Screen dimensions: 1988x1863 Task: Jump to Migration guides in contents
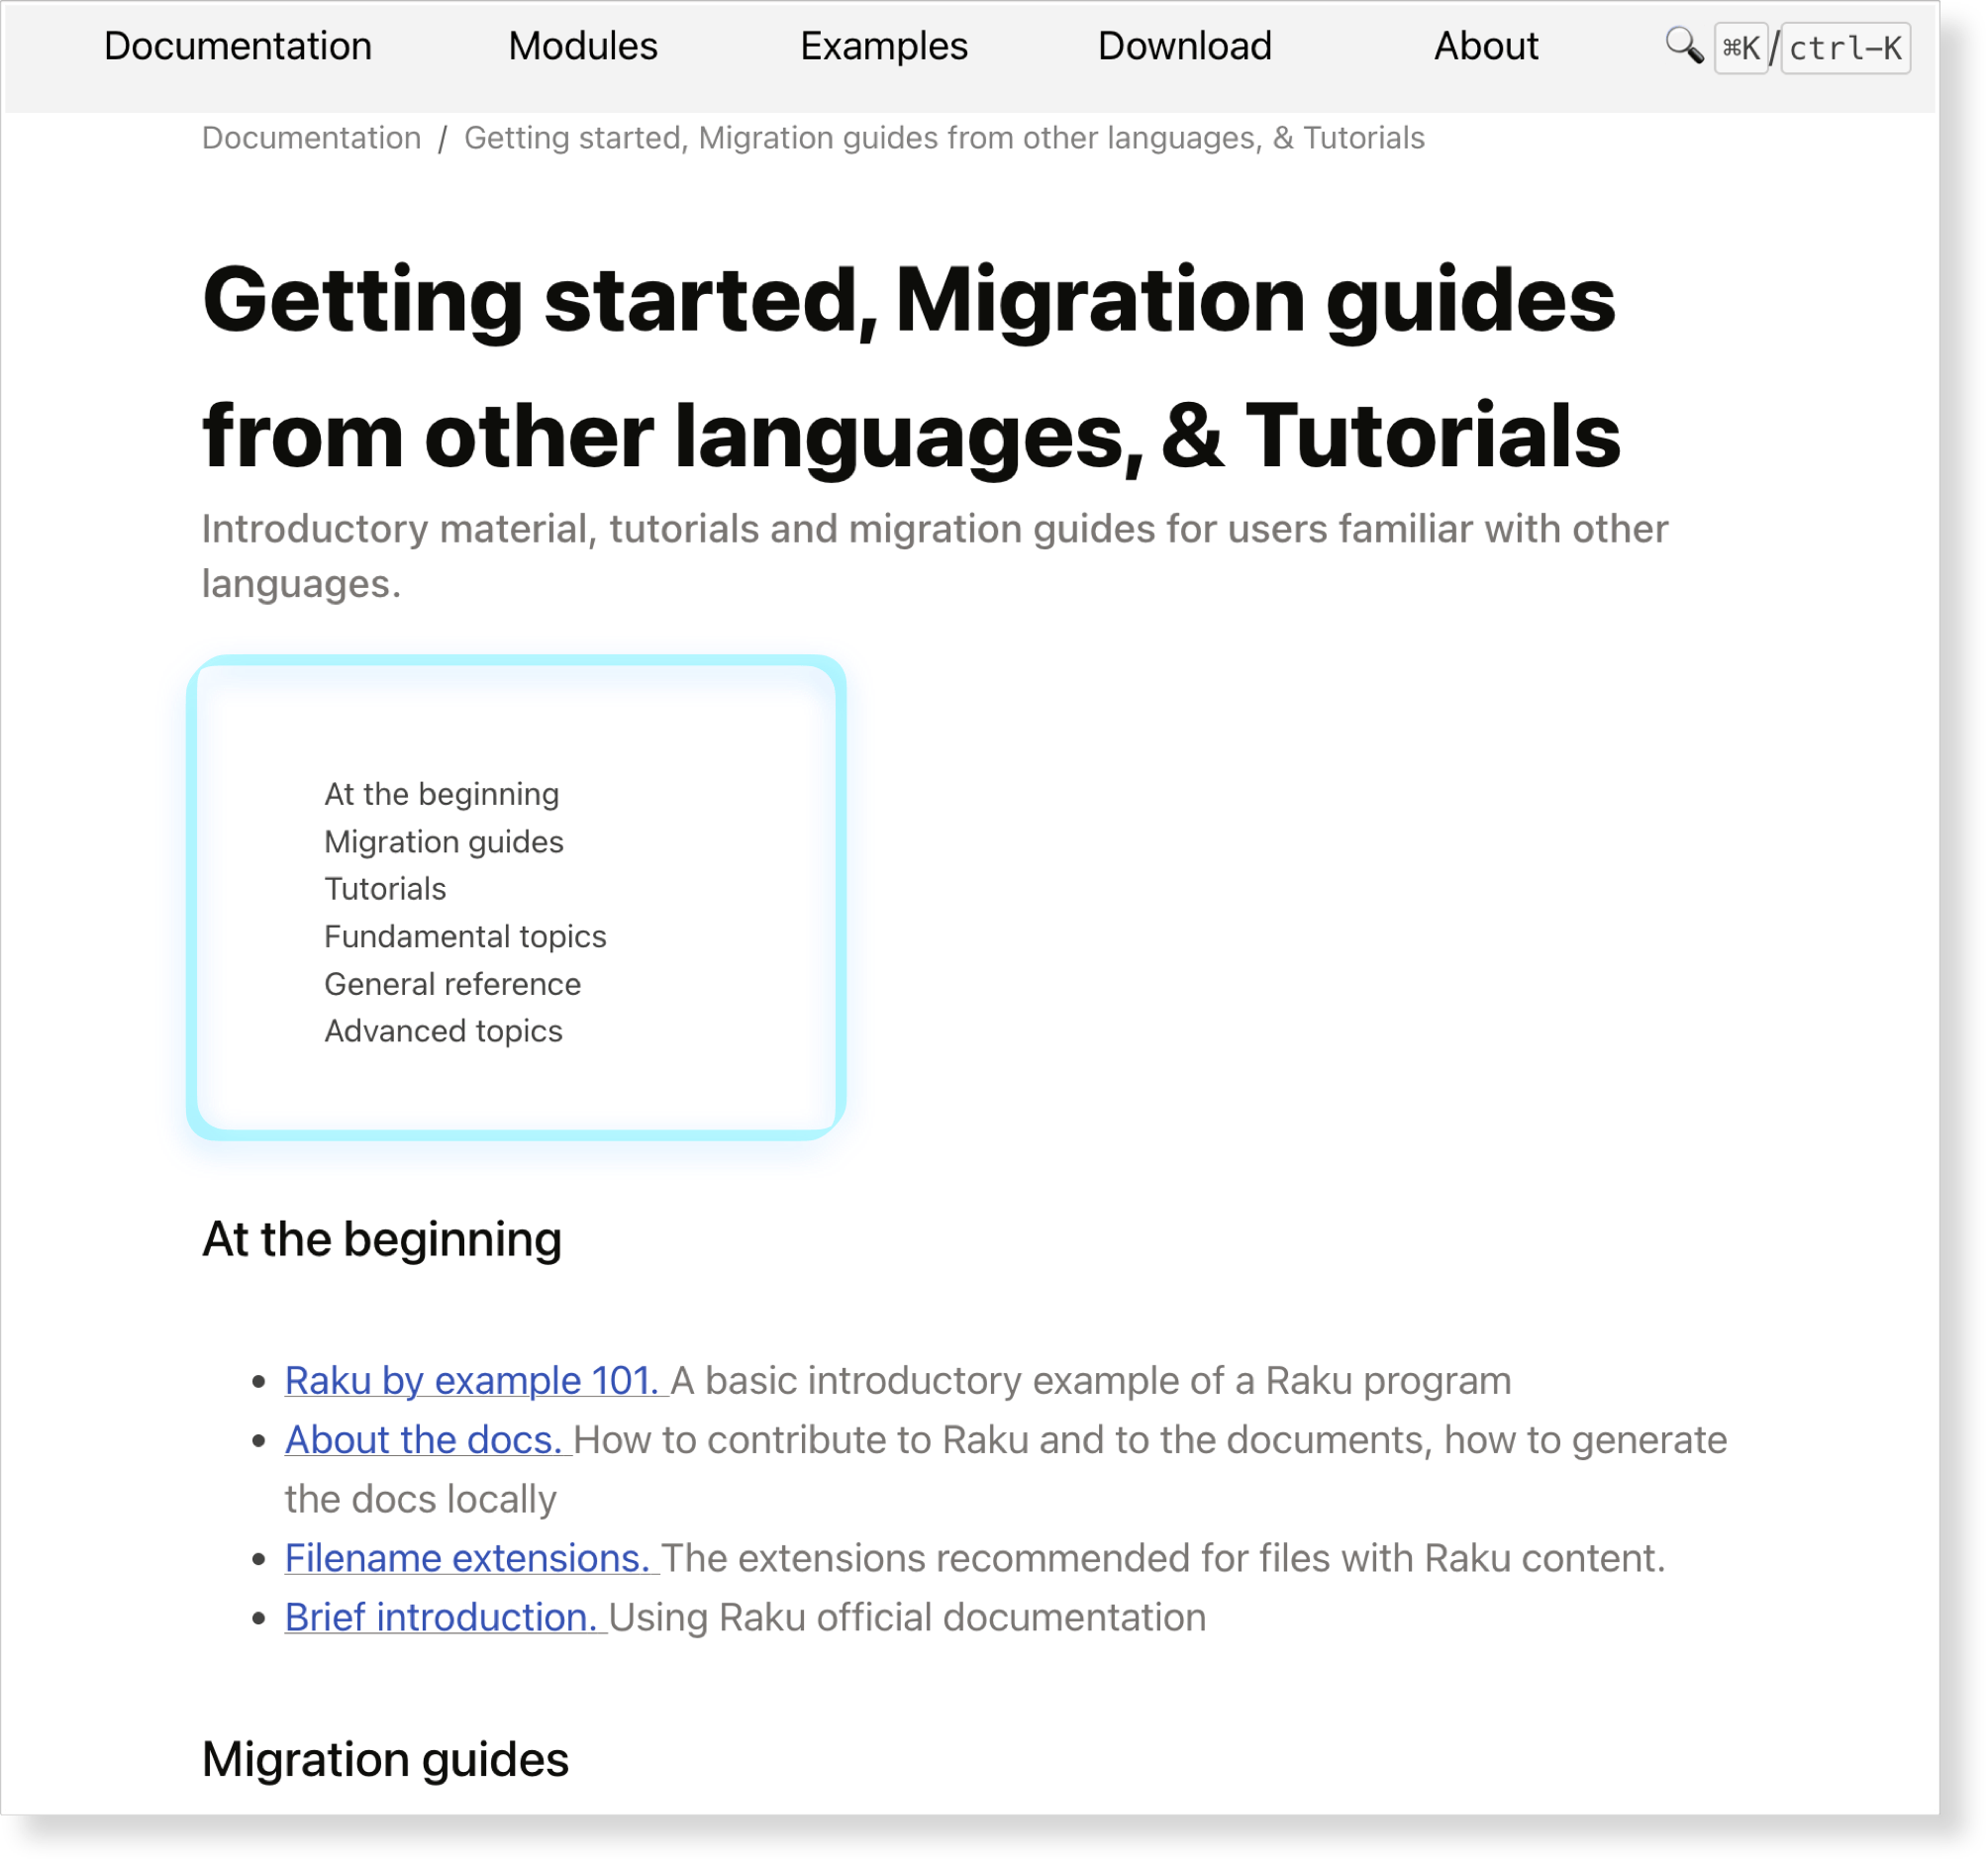[444, 842]
